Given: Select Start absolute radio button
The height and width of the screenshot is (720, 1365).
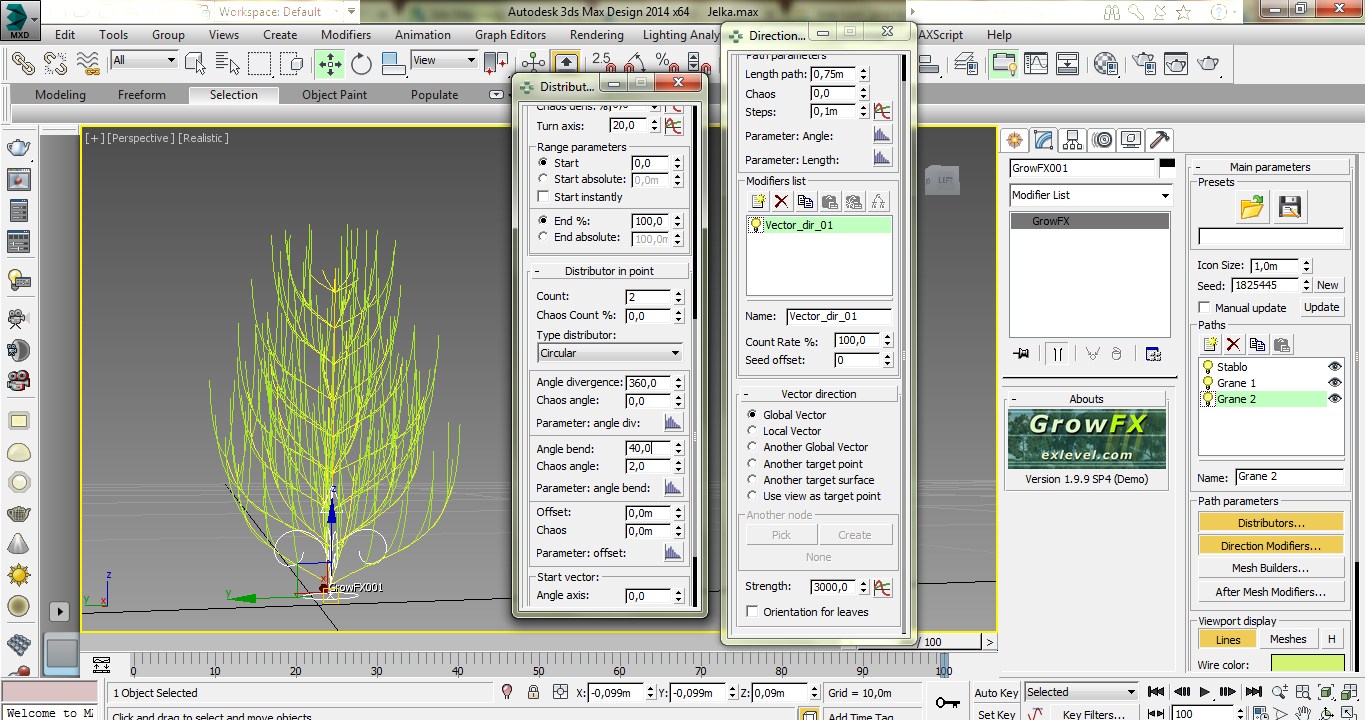Looking at the screenshot, I should point(543,180).
